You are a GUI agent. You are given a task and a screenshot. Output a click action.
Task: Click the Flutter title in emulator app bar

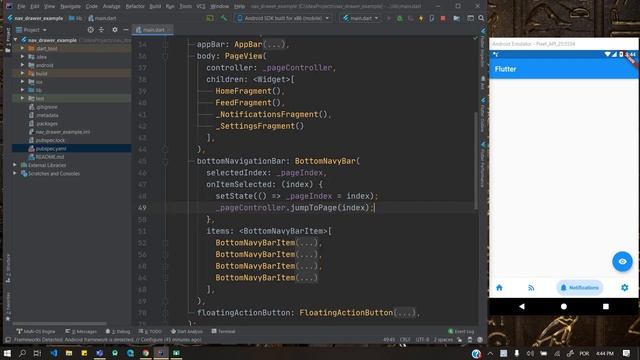tap(505, 69)
